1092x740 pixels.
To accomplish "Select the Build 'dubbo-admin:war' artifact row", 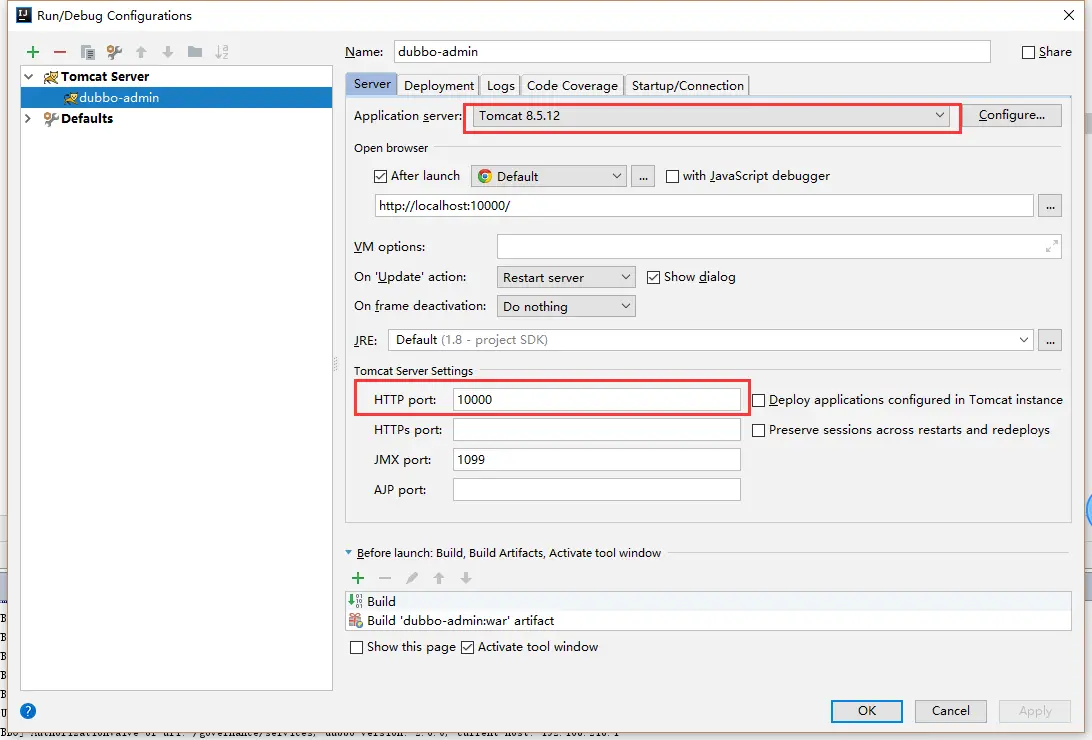I will tap(709, 620).
